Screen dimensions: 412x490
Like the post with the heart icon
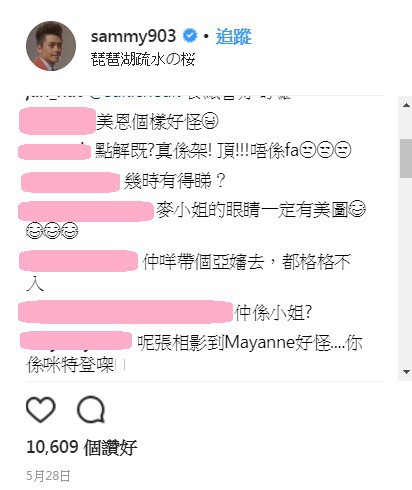pyautogui.click(x=41, y=409)
